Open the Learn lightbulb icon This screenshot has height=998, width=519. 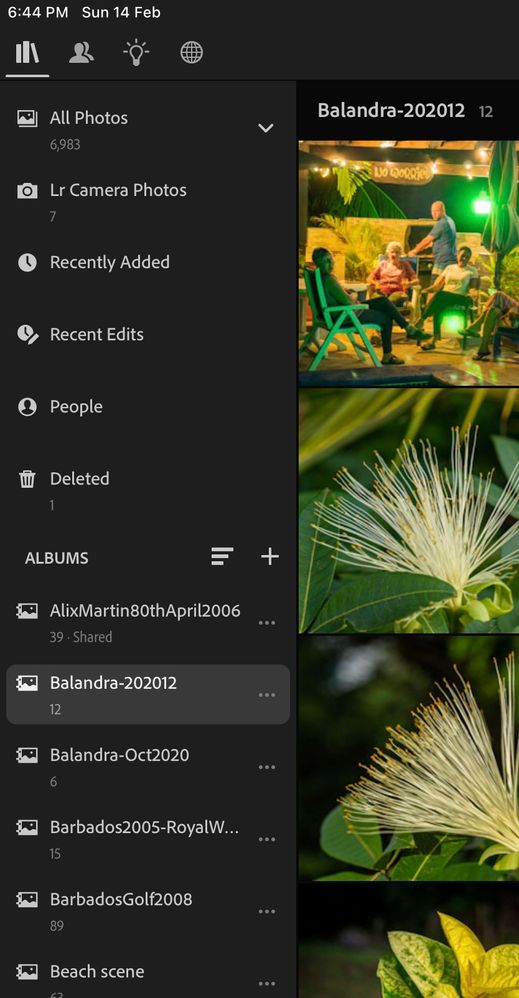click(x=136, y=53)
